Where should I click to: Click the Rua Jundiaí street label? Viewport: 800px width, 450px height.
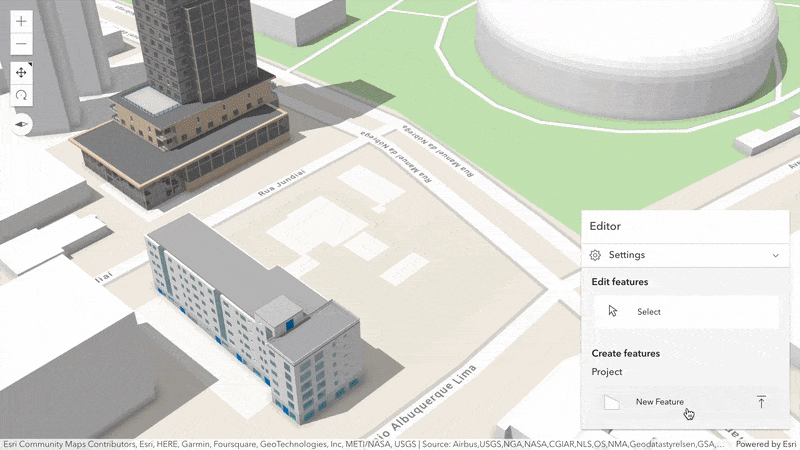tap(282, 183)
